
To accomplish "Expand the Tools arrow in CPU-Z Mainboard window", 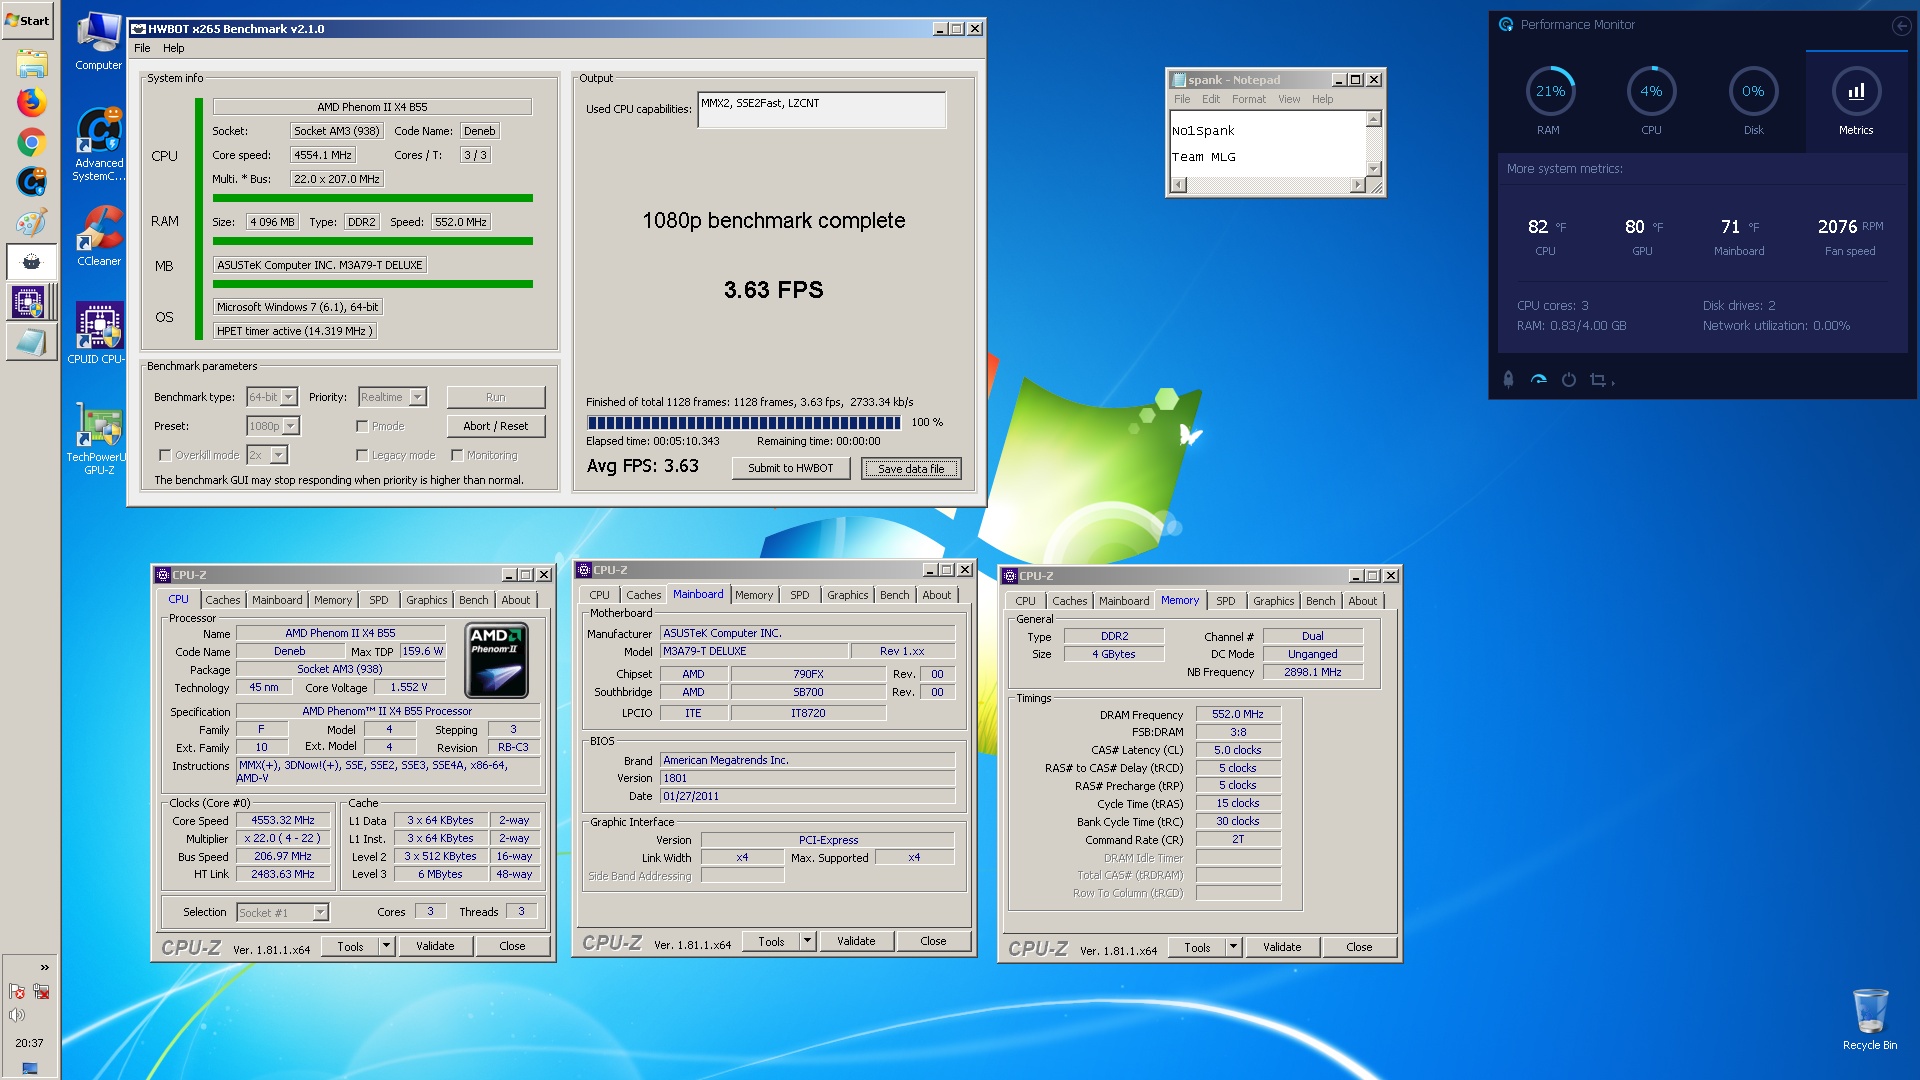I will (x=807, y=941).
